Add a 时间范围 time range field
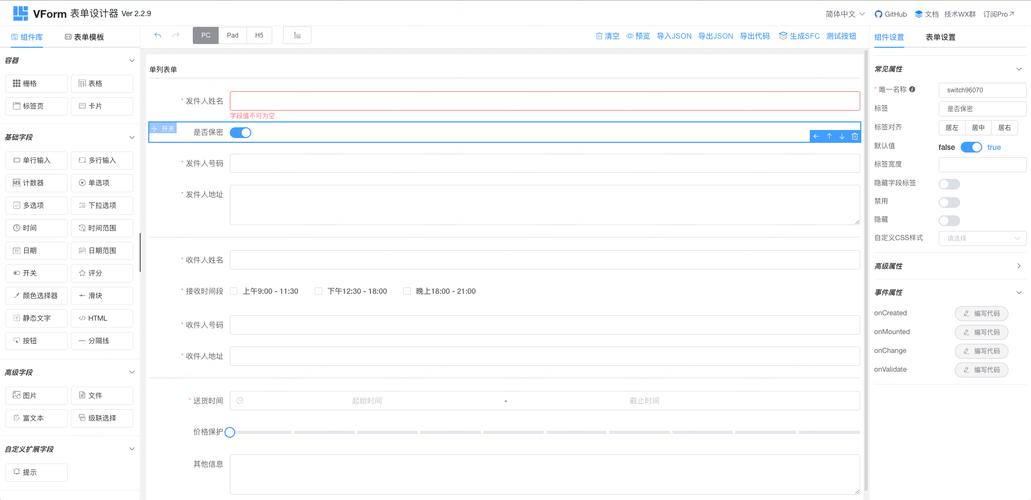The width and height of the screenshot is (1031, 500). (102, 228)
